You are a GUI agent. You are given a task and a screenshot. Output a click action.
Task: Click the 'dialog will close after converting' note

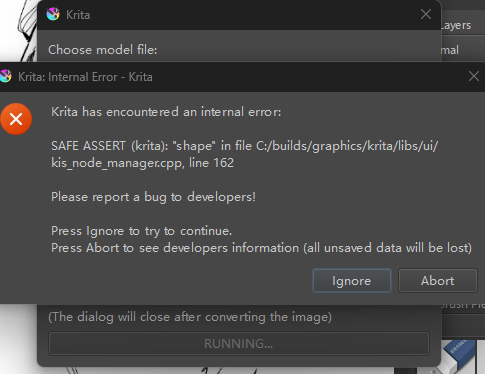pos(190,317)
